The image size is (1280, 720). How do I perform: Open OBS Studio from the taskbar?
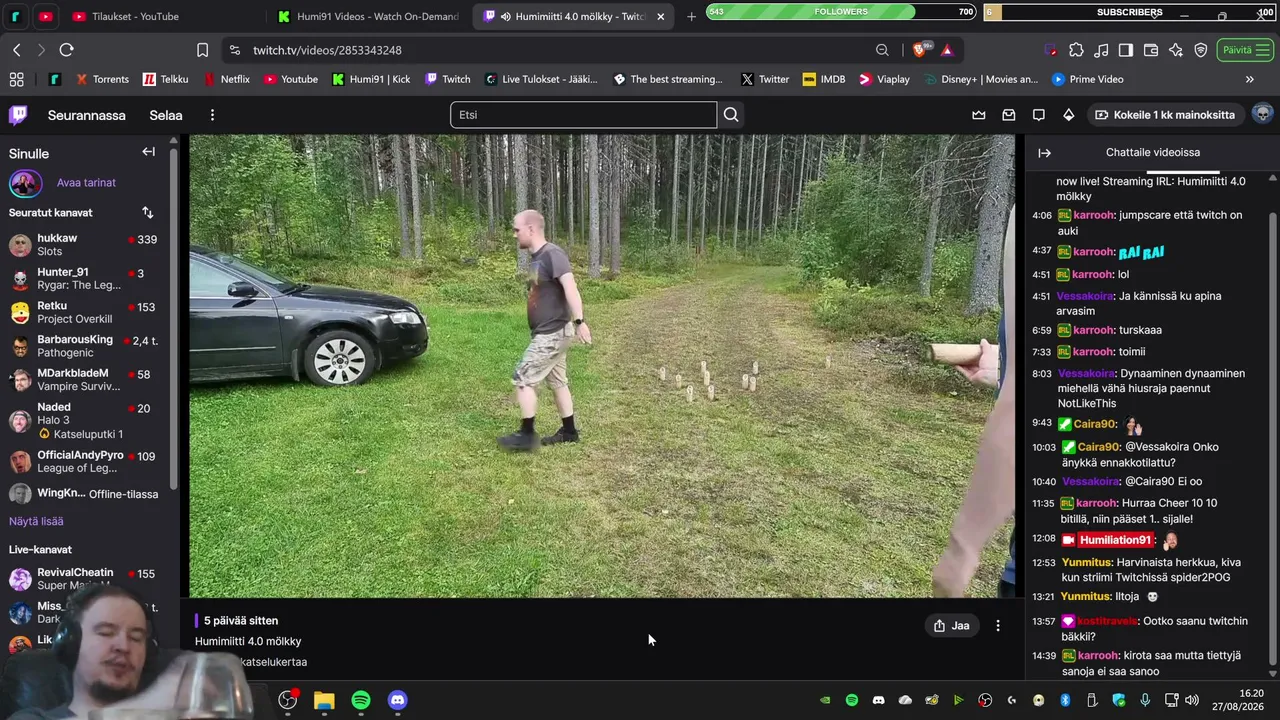(x=288, y=700)
